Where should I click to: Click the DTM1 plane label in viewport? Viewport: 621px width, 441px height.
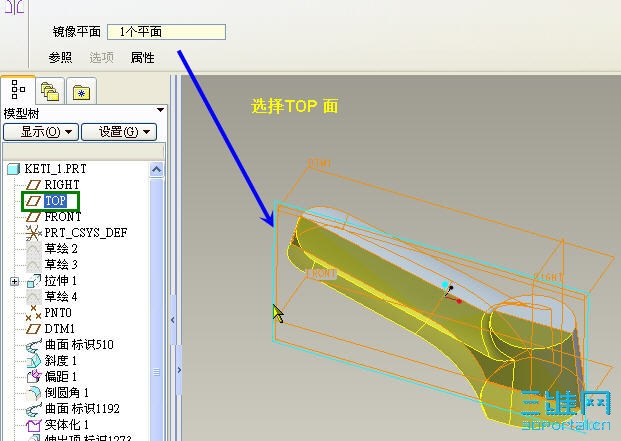pyautogui.click(x=319, y=163)
